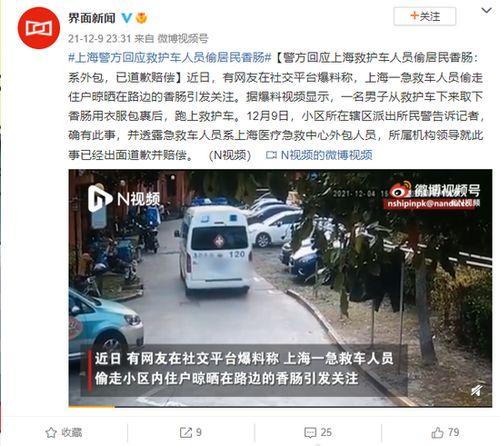Open the 微博视频号 source link
Screen dimensions: 500x446
pyautogui.click(x=183, y=39)
